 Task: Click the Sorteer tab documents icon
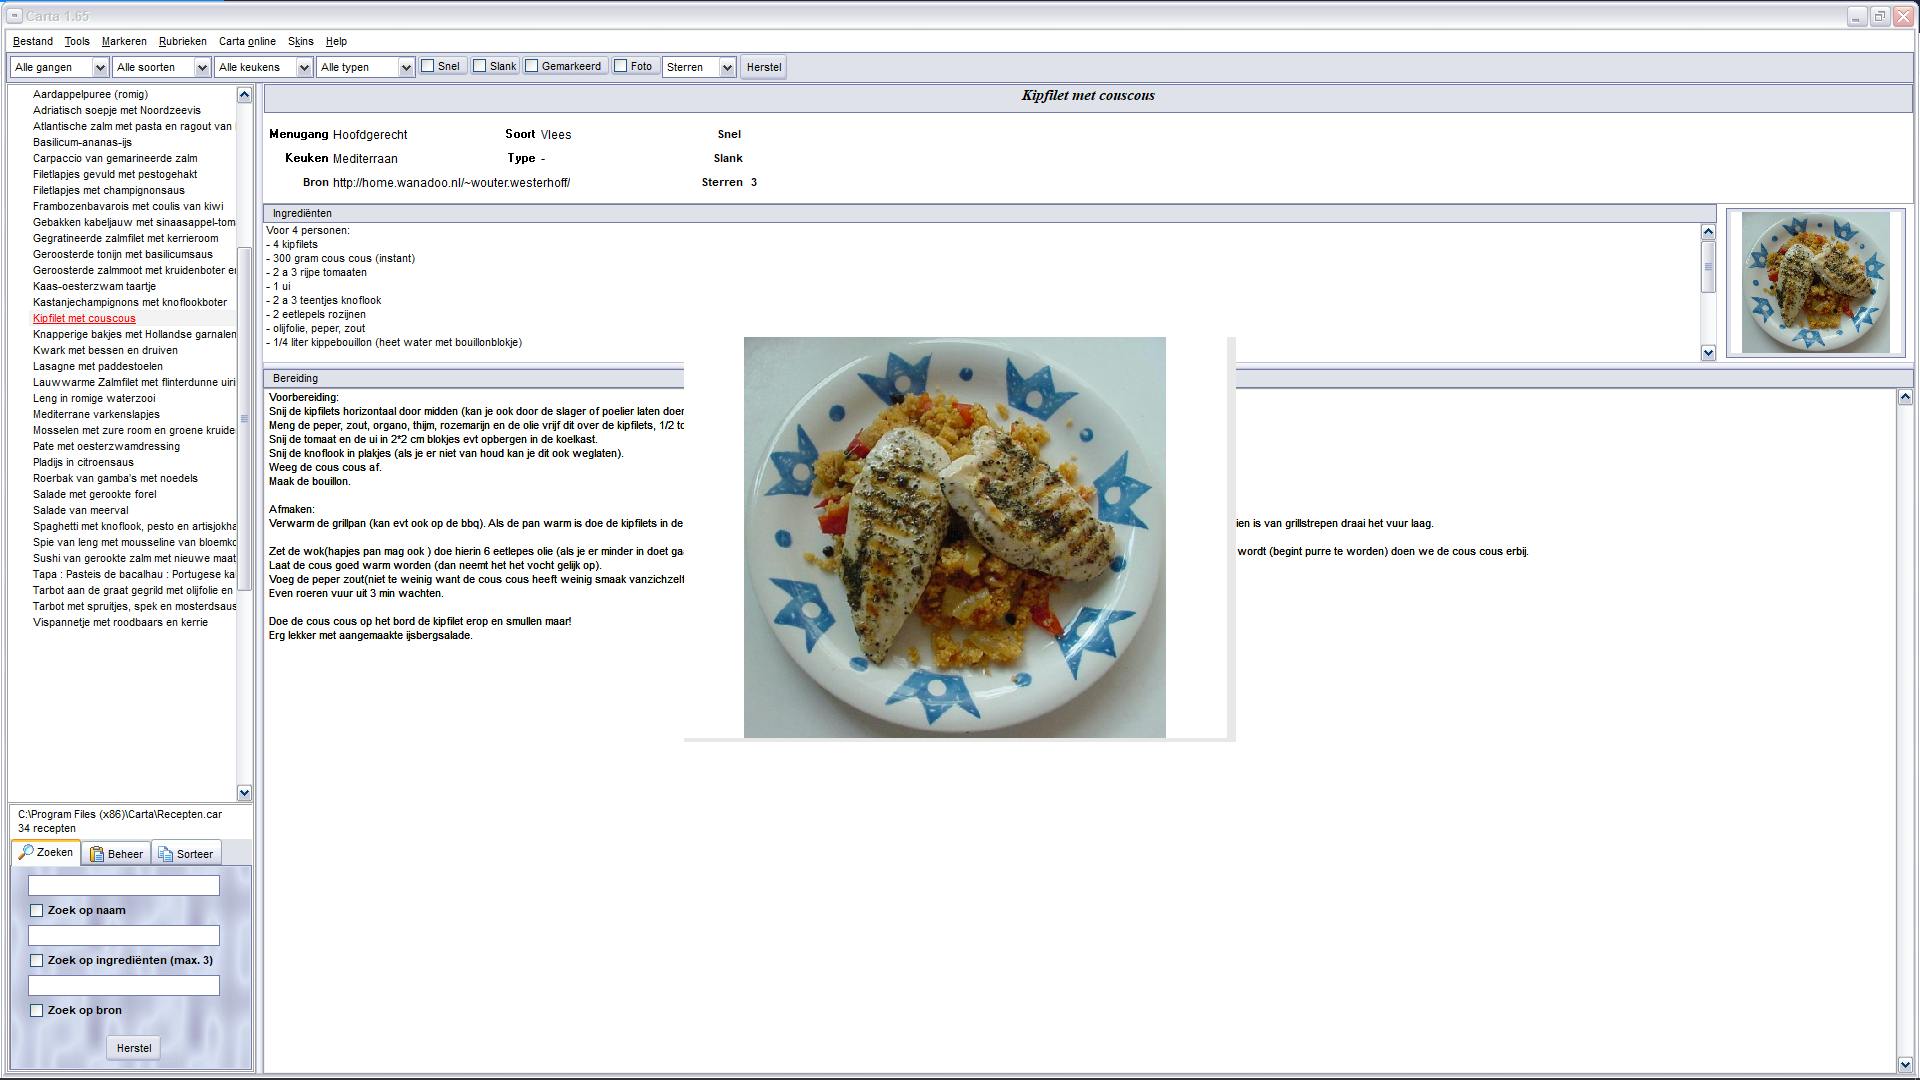pyautogui.click(x=165, y=854)
